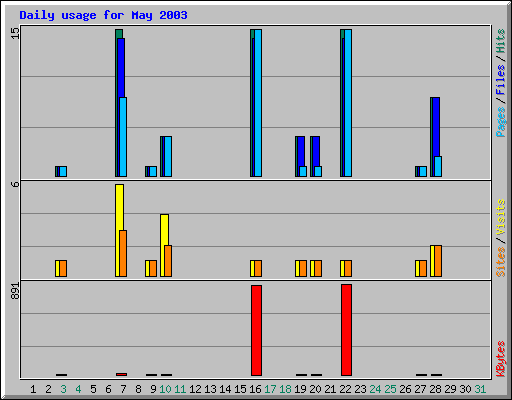Click the 'KBytes' legend label
Image resolution: width=512 pixels, height=400 pixels.
500,359
